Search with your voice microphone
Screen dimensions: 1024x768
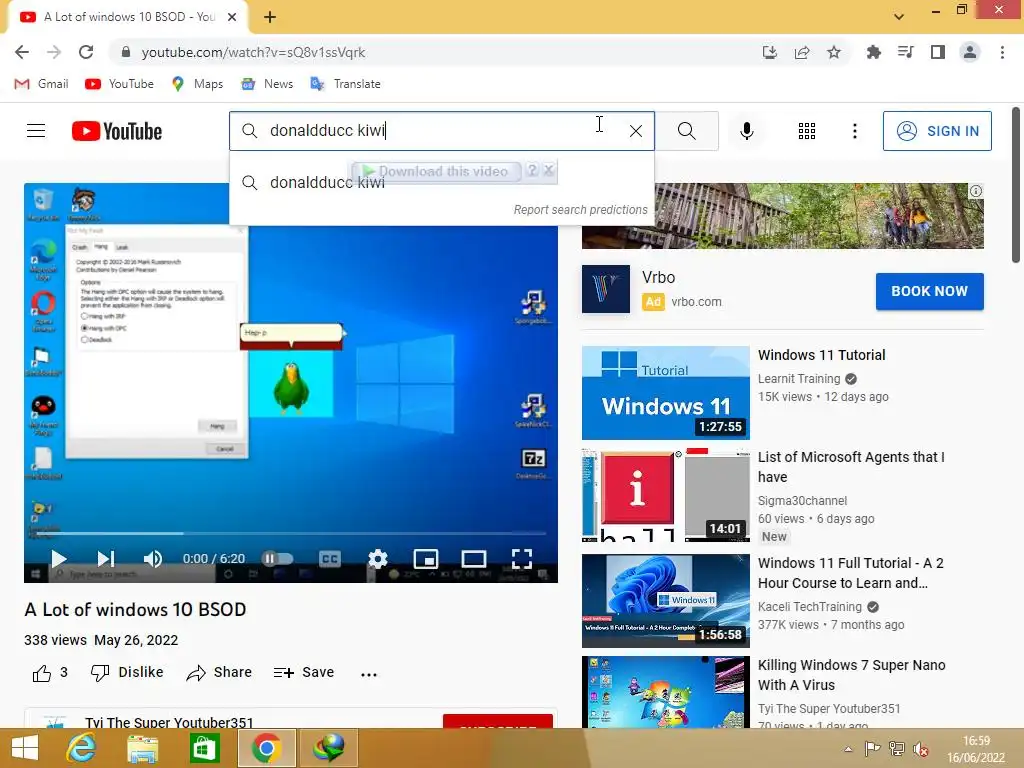coord(747,131)
